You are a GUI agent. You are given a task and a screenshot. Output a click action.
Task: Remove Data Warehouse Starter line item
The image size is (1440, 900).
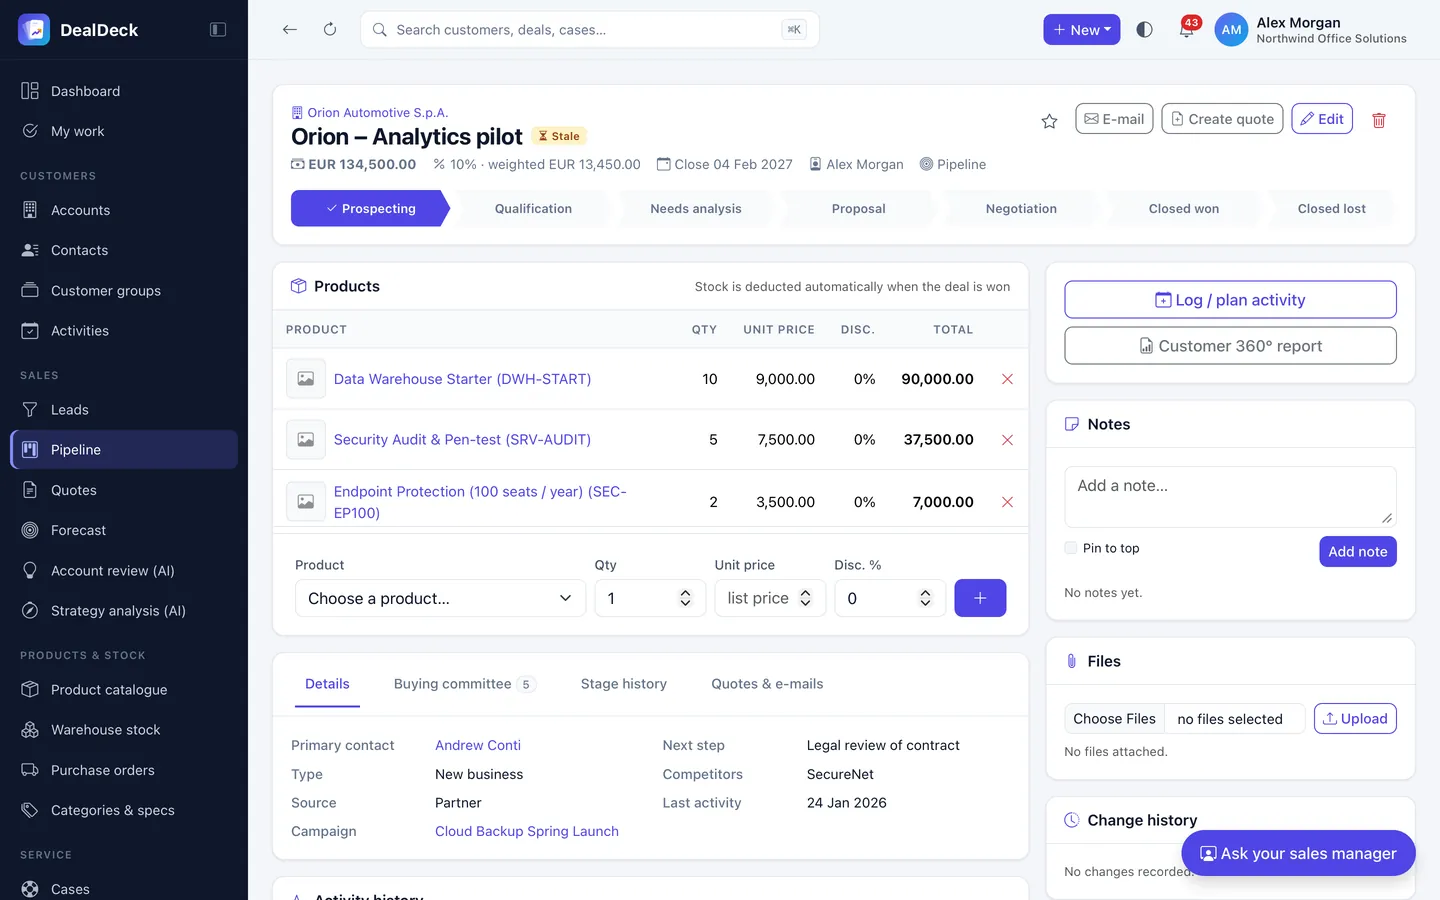pyautogui.click(x=1007, y=379)
